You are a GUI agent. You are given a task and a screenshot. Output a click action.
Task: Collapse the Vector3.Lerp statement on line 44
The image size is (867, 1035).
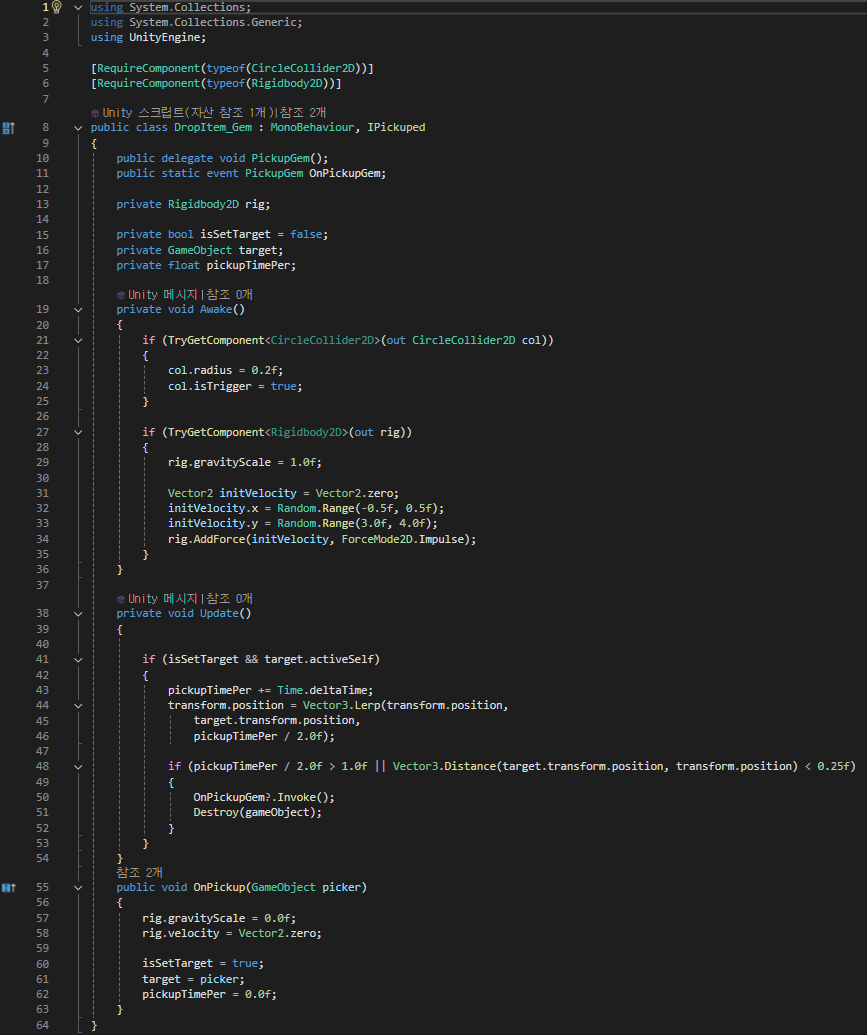pos(78,706)
